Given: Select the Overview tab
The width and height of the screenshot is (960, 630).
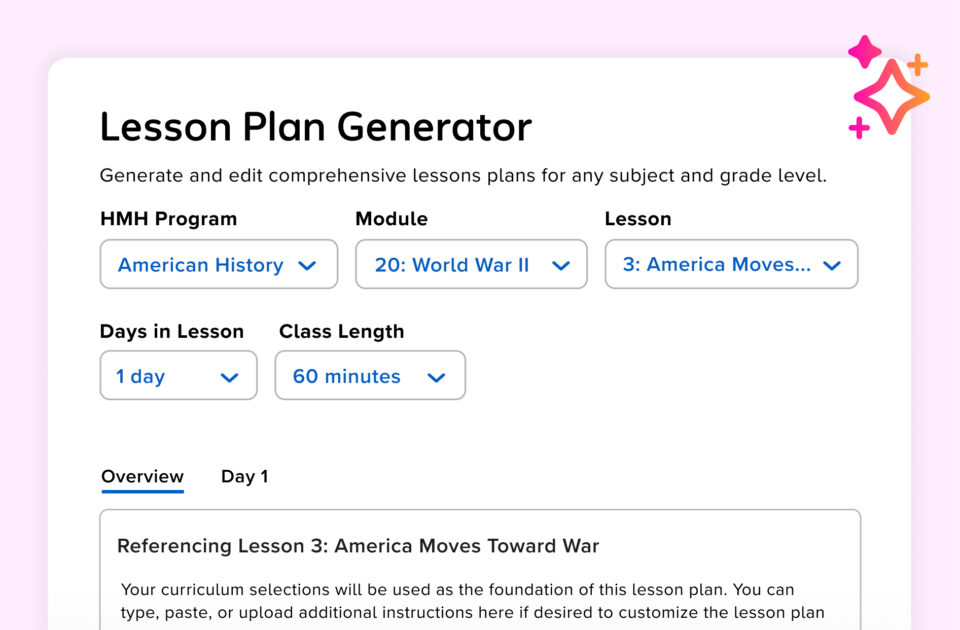Looking at the screenshot, I should 142,476.
